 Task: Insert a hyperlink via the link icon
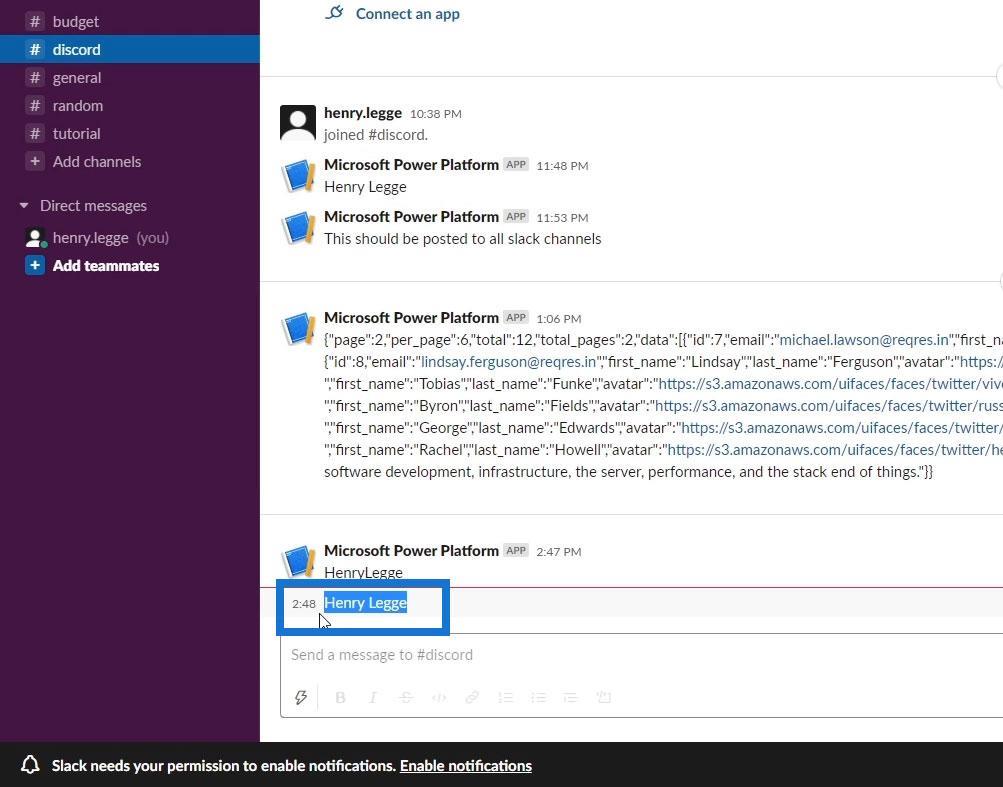pyautogui.click(x=472, y=697)
